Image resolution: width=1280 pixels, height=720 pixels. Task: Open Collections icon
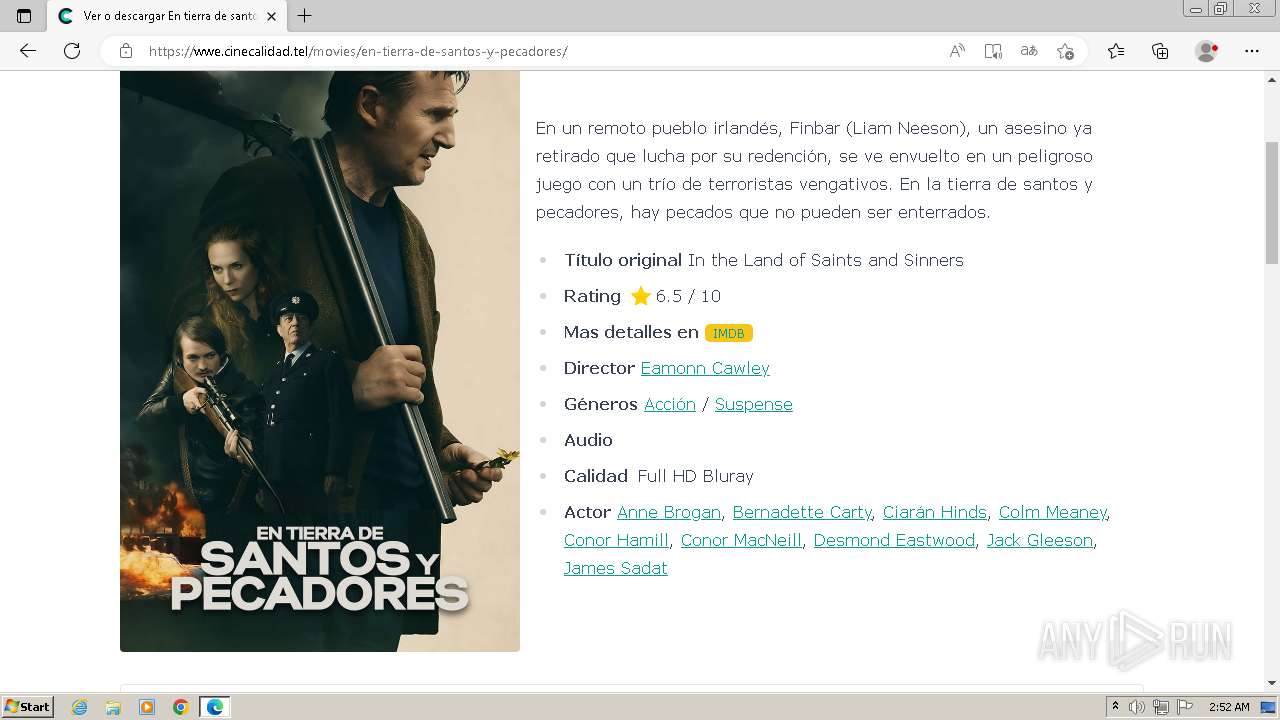coord(1160,51)
